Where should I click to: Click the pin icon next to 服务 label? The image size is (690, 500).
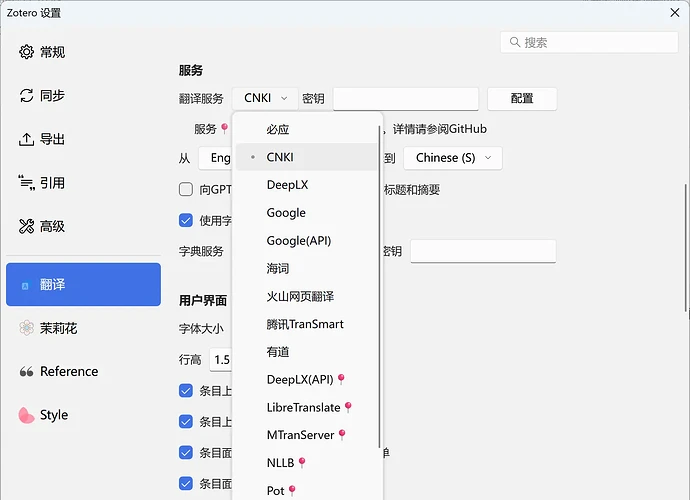[224, 129]
